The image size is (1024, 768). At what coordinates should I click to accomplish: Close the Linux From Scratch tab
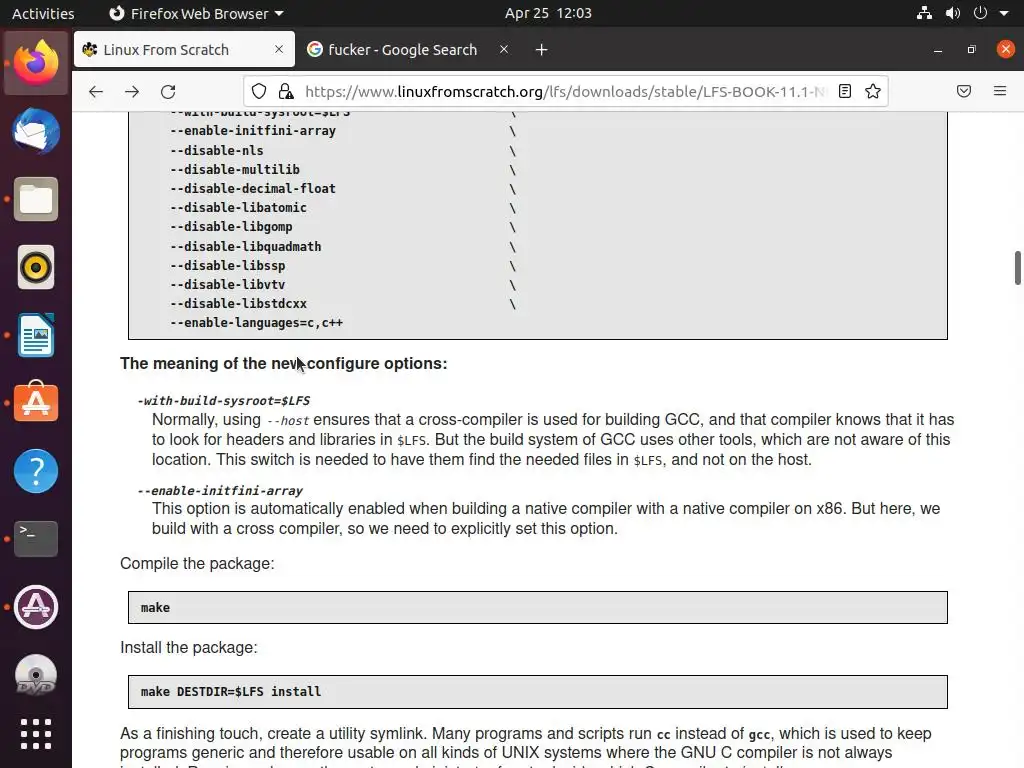pyautogui.click(x=279, y=49)
